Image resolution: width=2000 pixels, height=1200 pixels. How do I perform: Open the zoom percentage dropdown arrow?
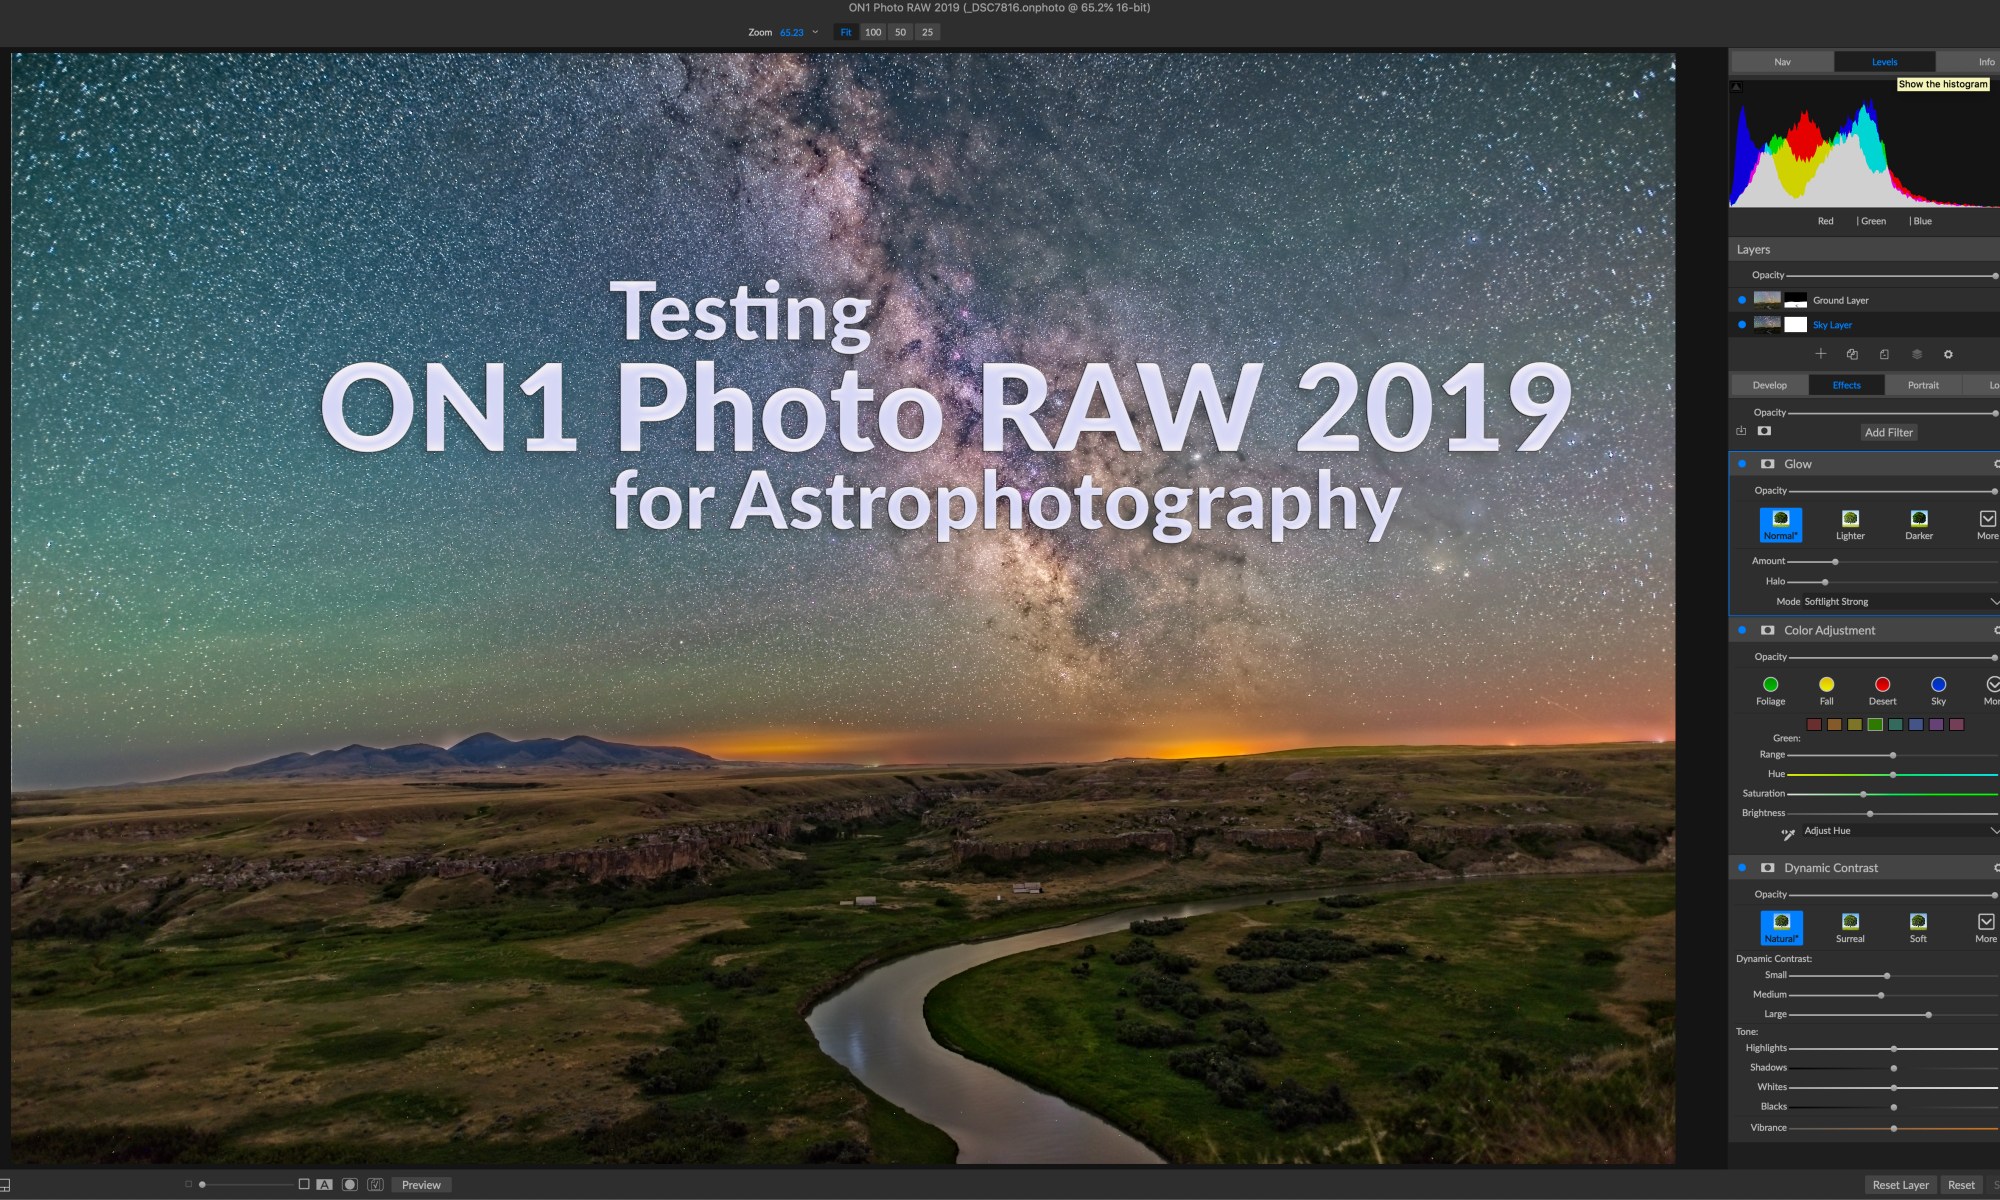point(815,32)
